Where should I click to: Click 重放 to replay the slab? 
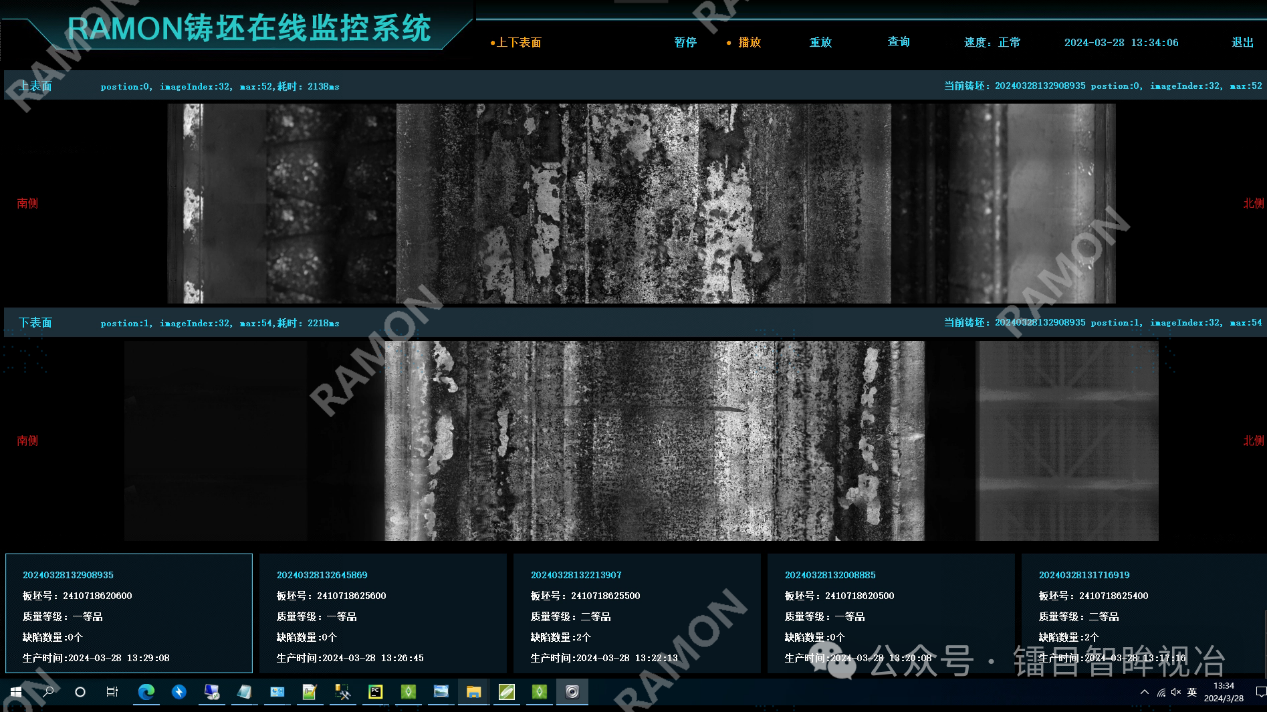tap(820, 43)
